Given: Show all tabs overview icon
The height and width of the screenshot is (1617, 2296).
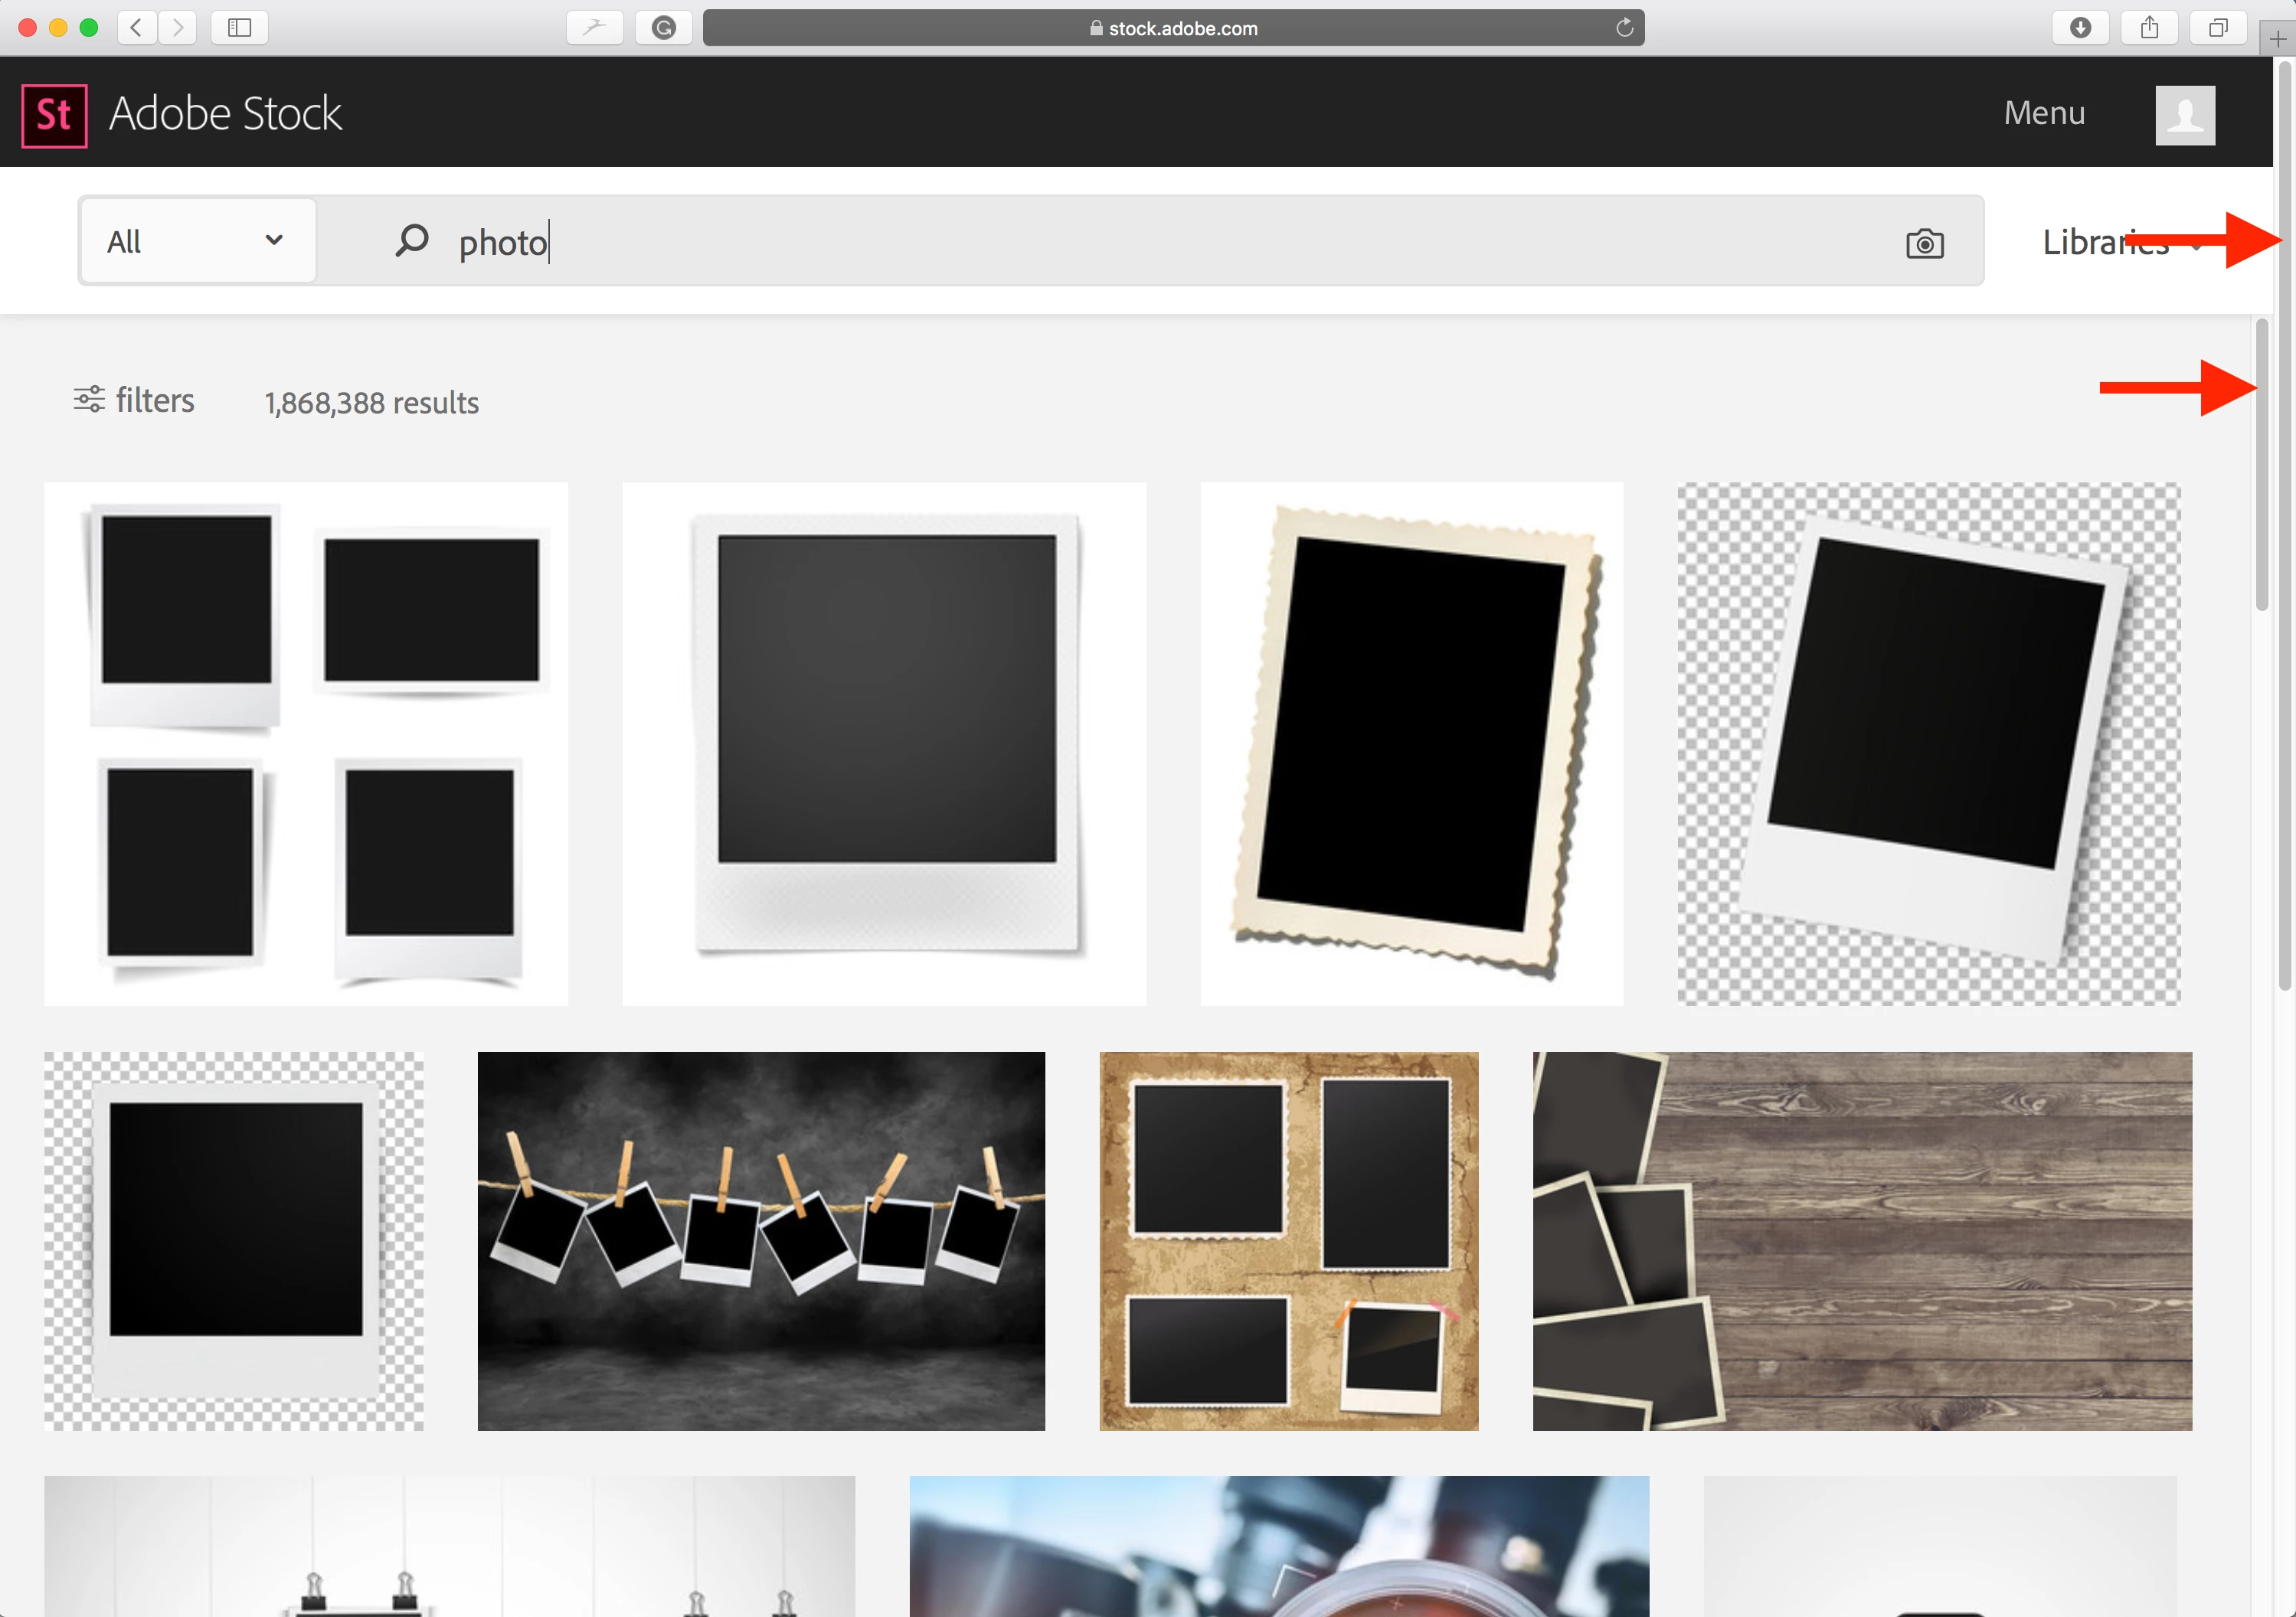Looking at the screenshot, I should [x=2217, y=27].
